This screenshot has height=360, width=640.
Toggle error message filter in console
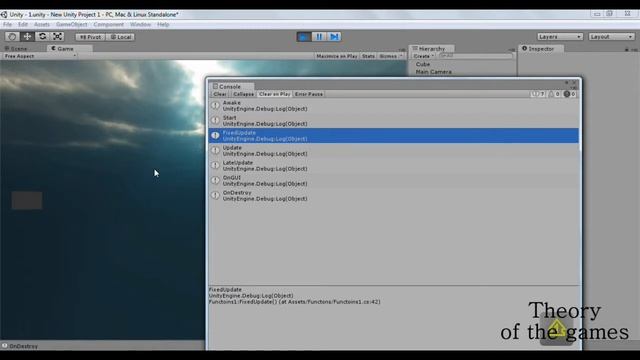(569, 94)
